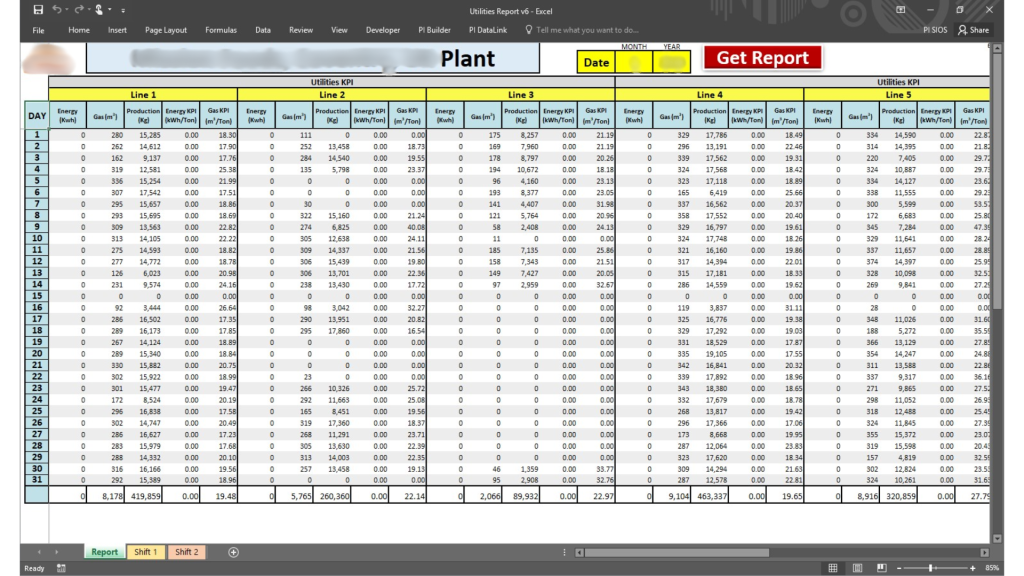Click the Redo arrow icon
Screen dimensions: 1024x576
[78, 10]
